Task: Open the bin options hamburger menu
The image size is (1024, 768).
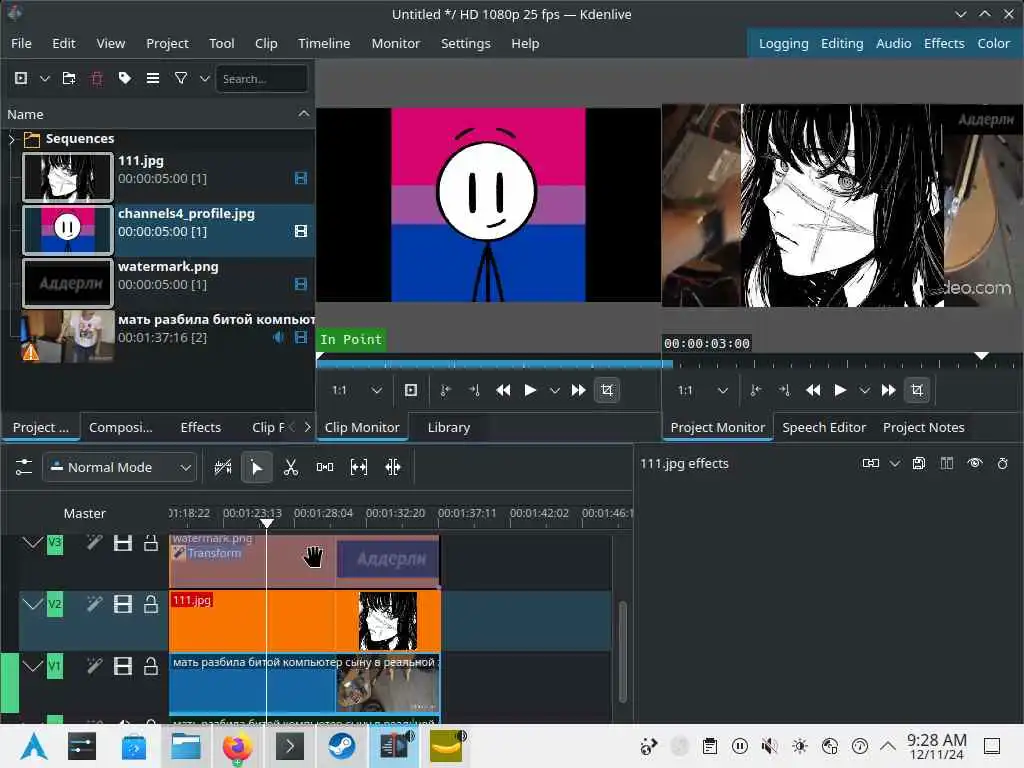Action: 153,78
